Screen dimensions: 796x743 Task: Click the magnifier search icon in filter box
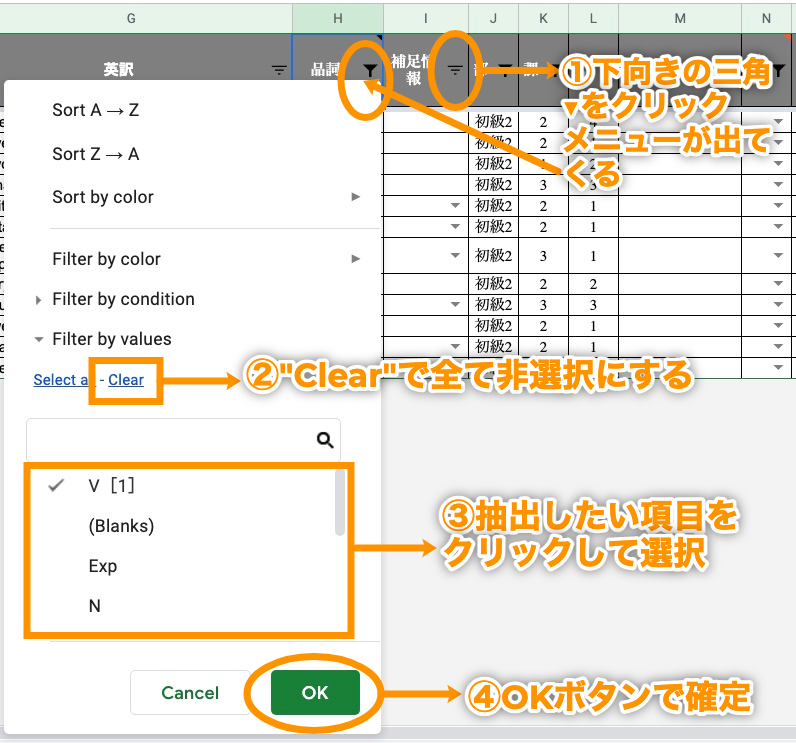coord(324,439)
